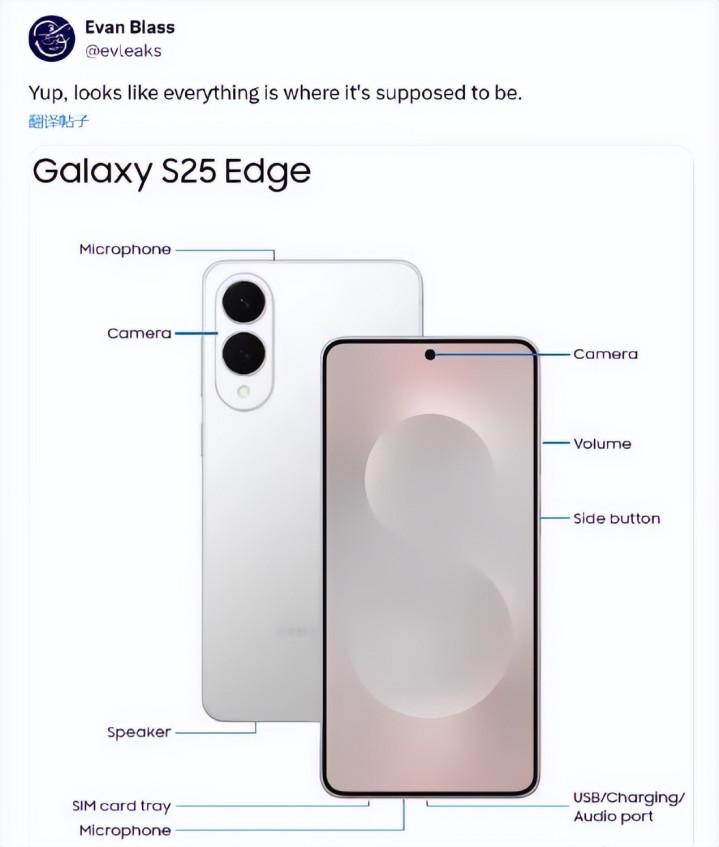719x847 pixels.
Task: Click the Side button label
Action: [x=616, y=519]
